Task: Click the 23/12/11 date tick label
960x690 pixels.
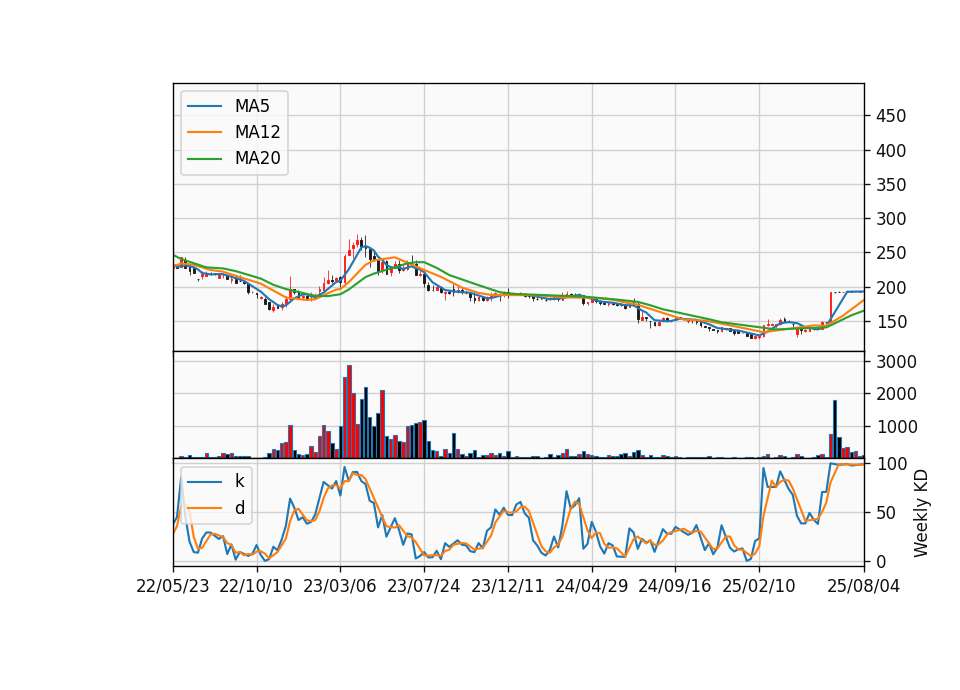Action: (508, 586)
